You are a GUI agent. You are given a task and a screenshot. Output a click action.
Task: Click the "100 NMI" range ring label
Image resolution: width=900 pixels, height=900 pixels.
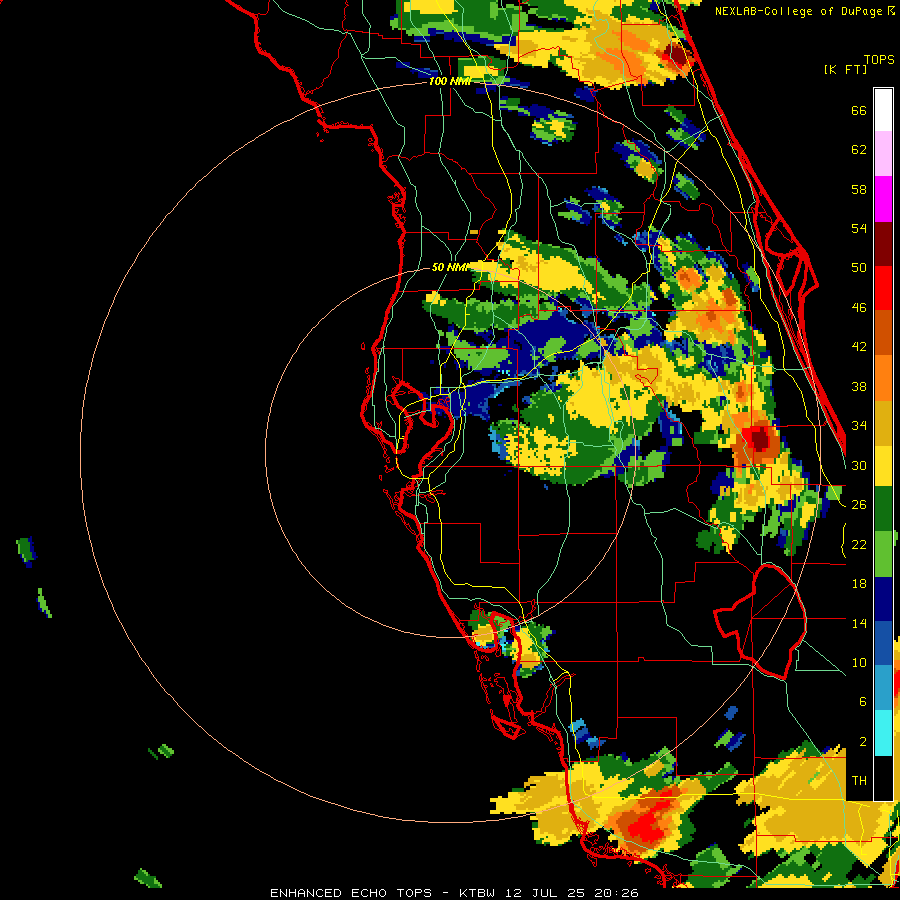[449, 81]
